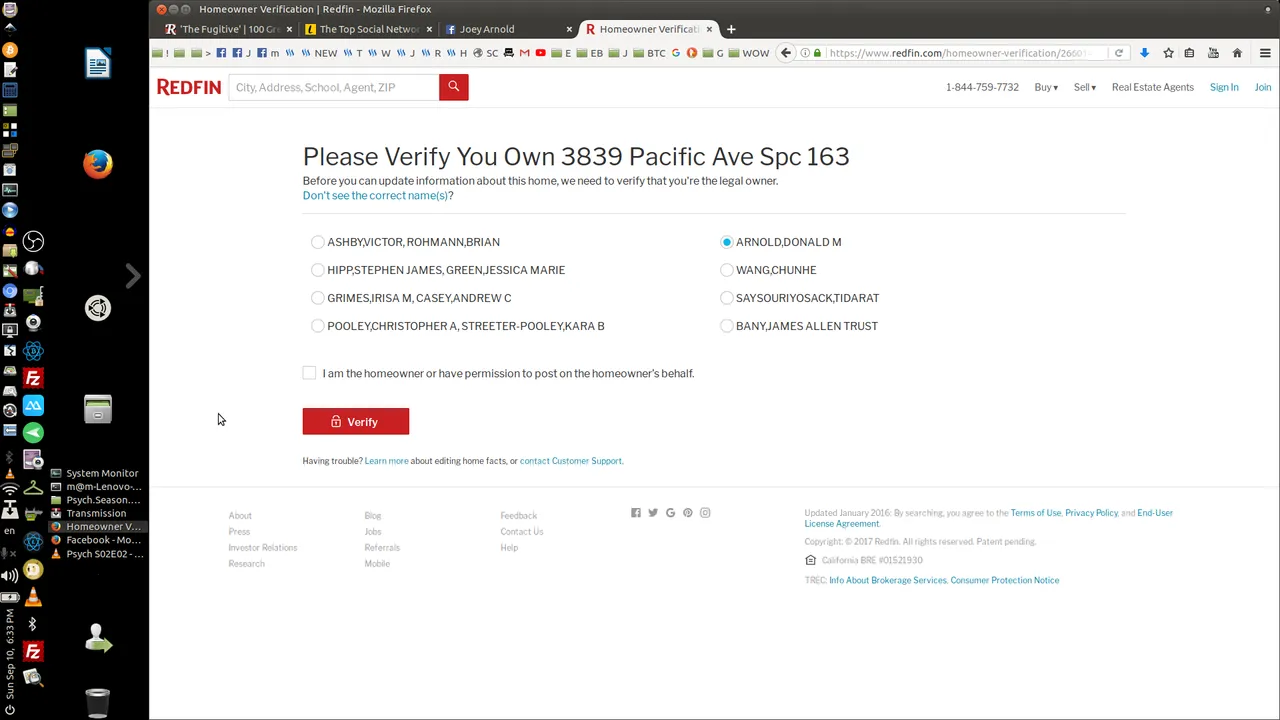The height and width of the screenshot is (720, 1280).
Task: Click the Firefox URL address bar
Action: [x=964, y=53]
